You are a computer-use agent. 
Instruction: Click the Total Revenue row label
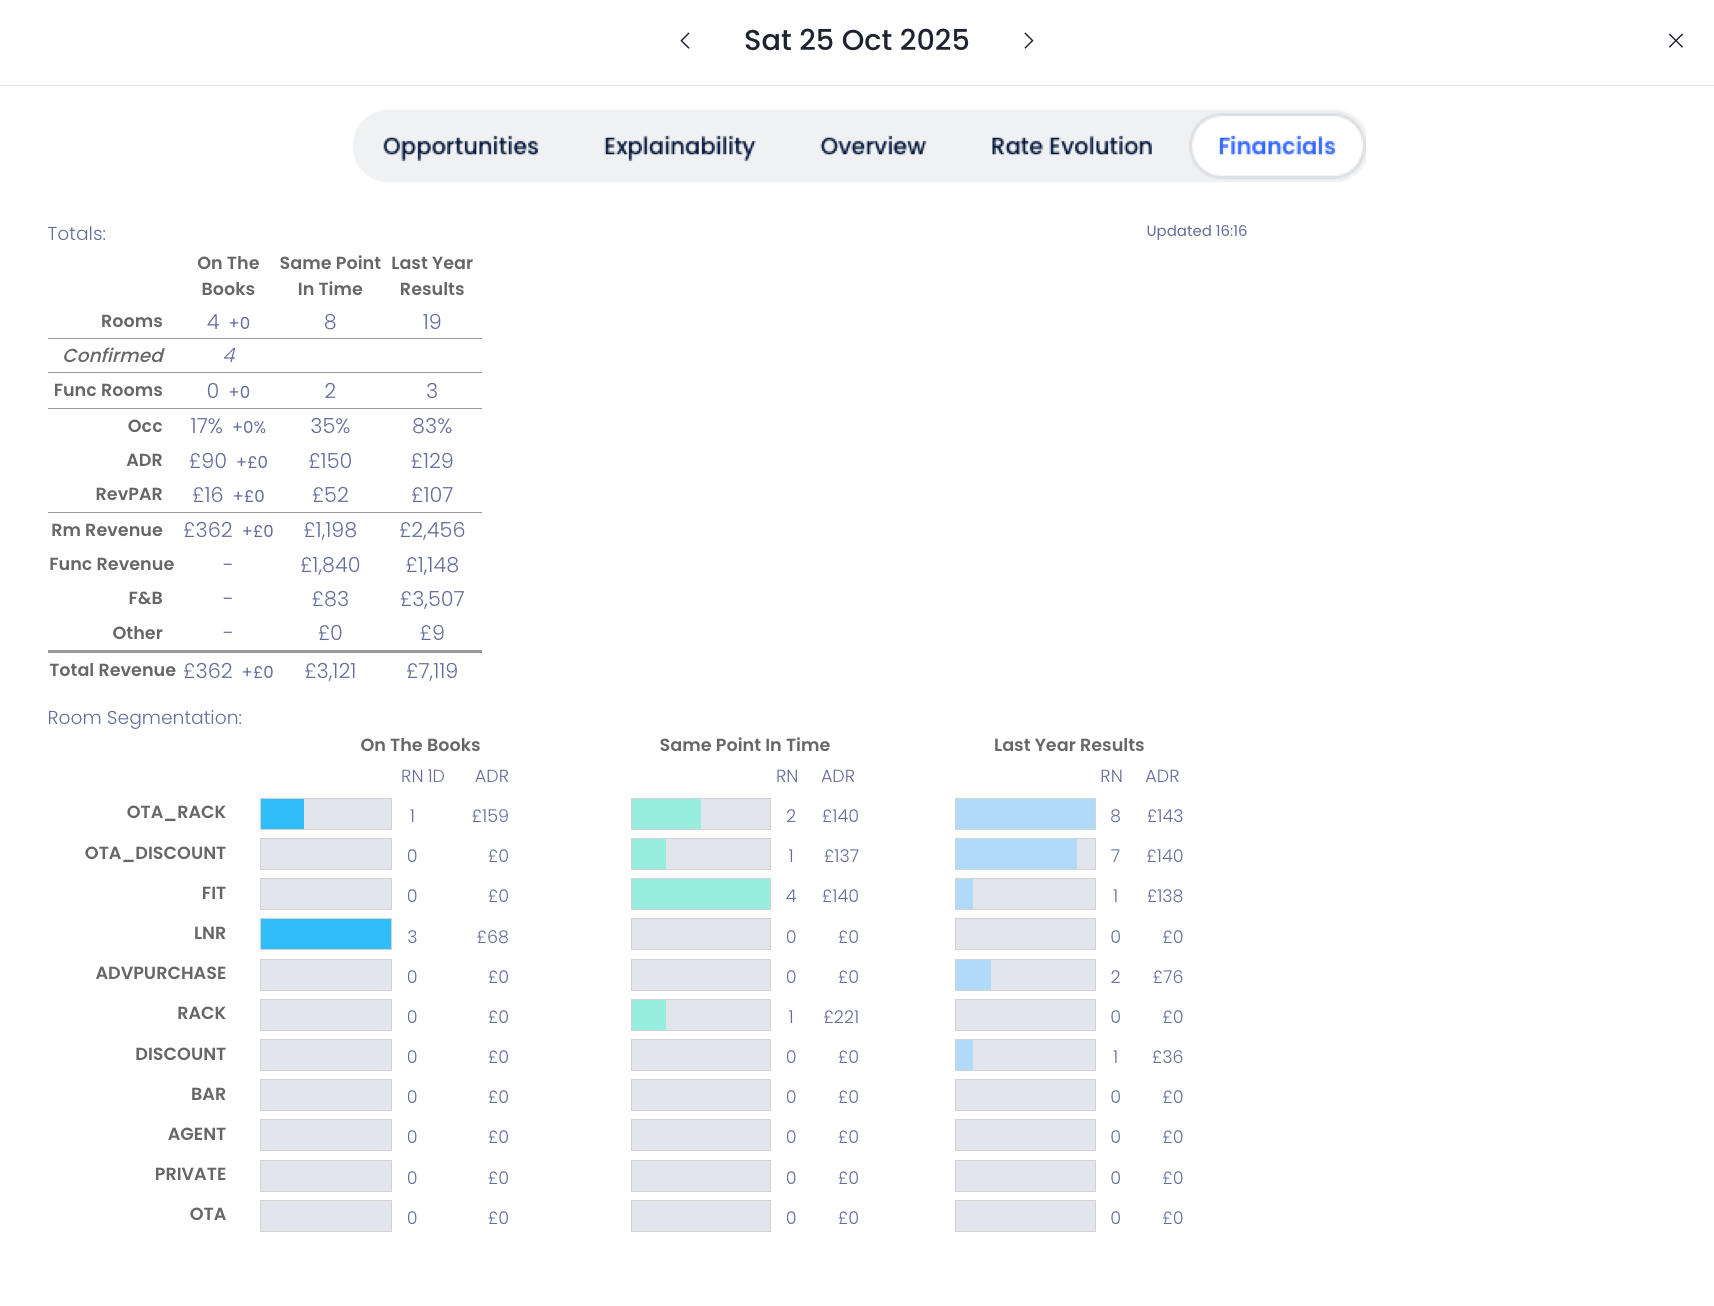pos(112,670)
